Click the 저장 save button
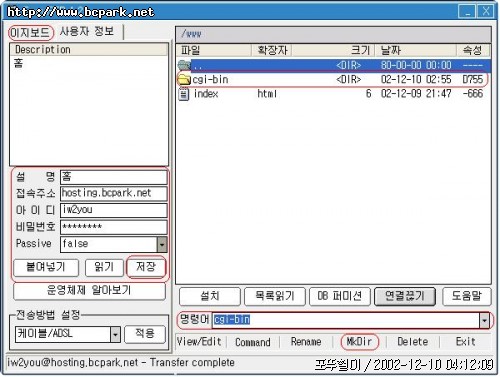 coord(146,267)
